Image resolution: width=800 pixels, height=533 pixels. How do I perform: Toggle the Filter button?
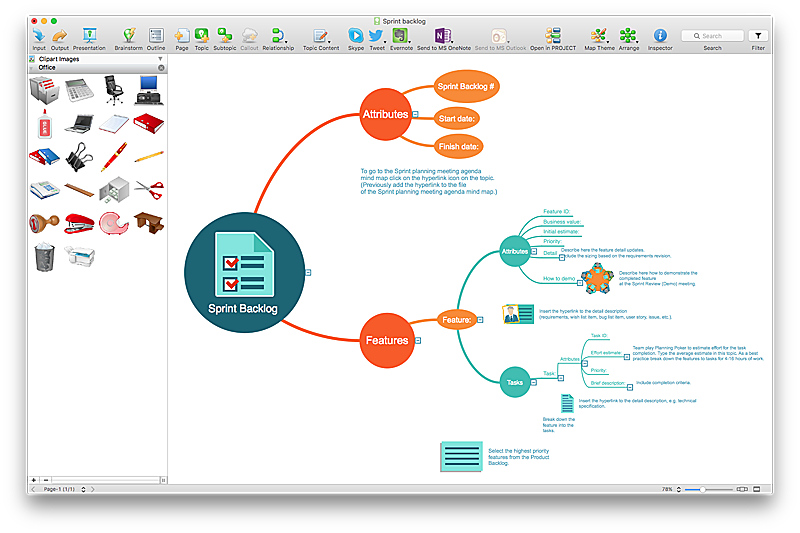coord(757,36)
